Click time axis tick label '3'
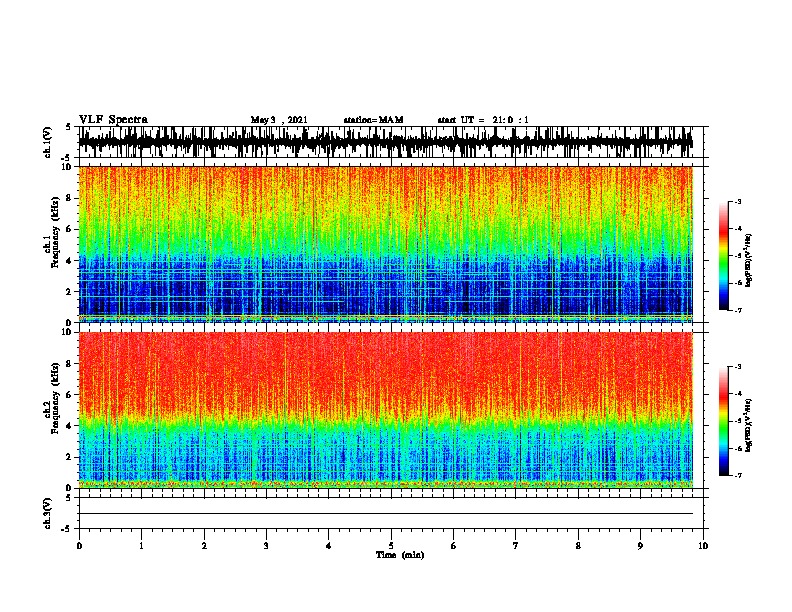Image resolution: width=792 pixels, height=612 pixels. pos(266,546)
